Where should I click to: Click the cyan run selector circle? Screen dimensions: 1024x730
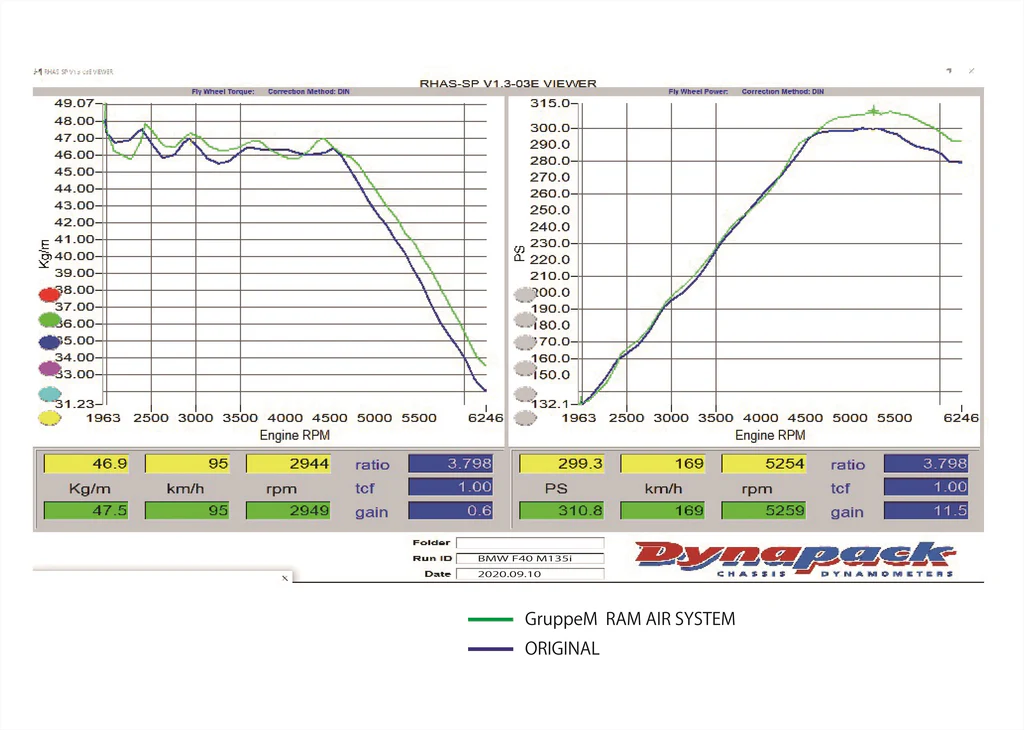49,394
